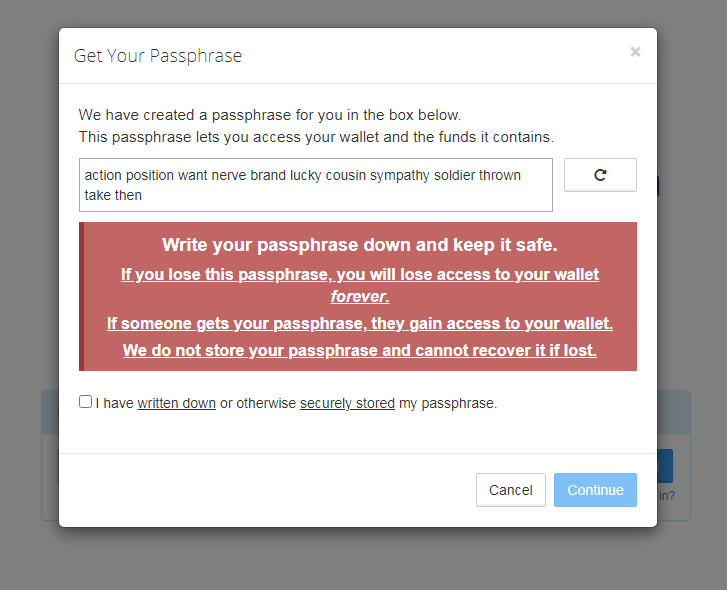Click the blue button partially hidden behind the dialog

coord(665,466)
